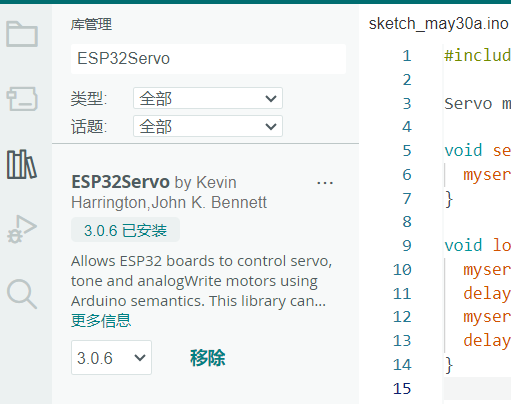
Task: Expand the 类型 dropdown
Action: (208, 98)
